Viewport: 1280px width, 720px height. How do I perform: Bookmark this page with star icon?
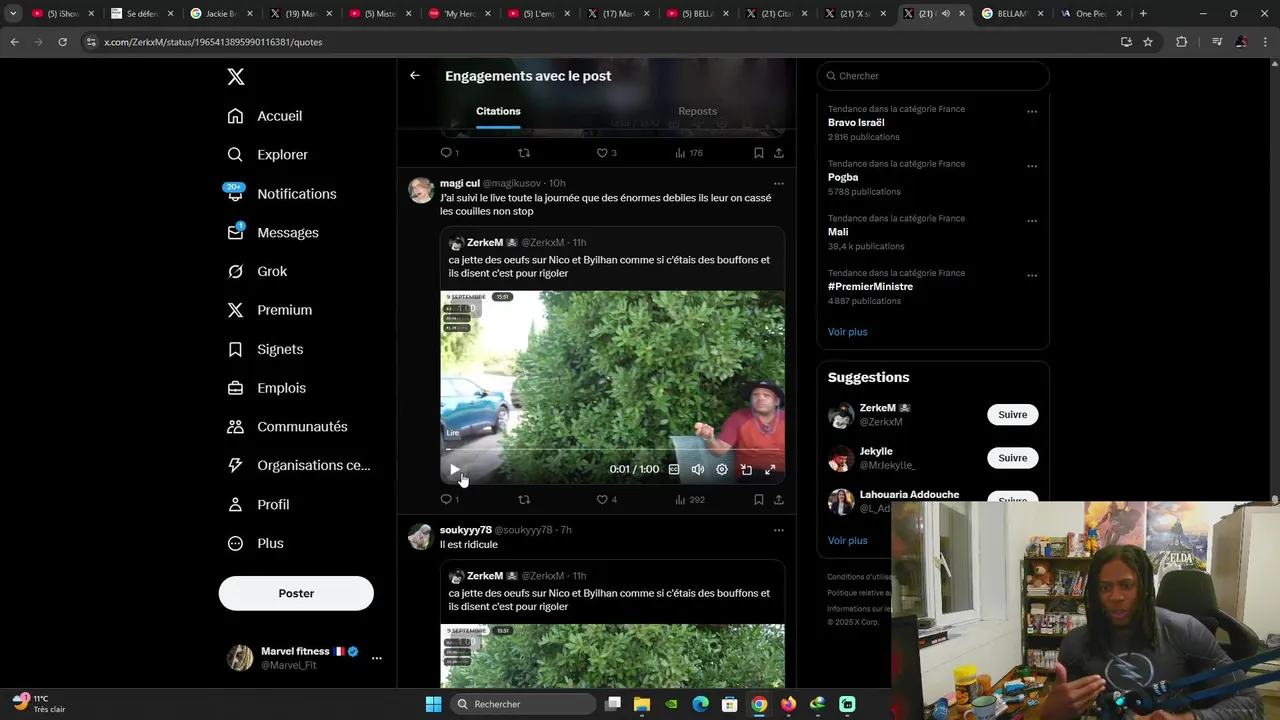pos(1148,42)
